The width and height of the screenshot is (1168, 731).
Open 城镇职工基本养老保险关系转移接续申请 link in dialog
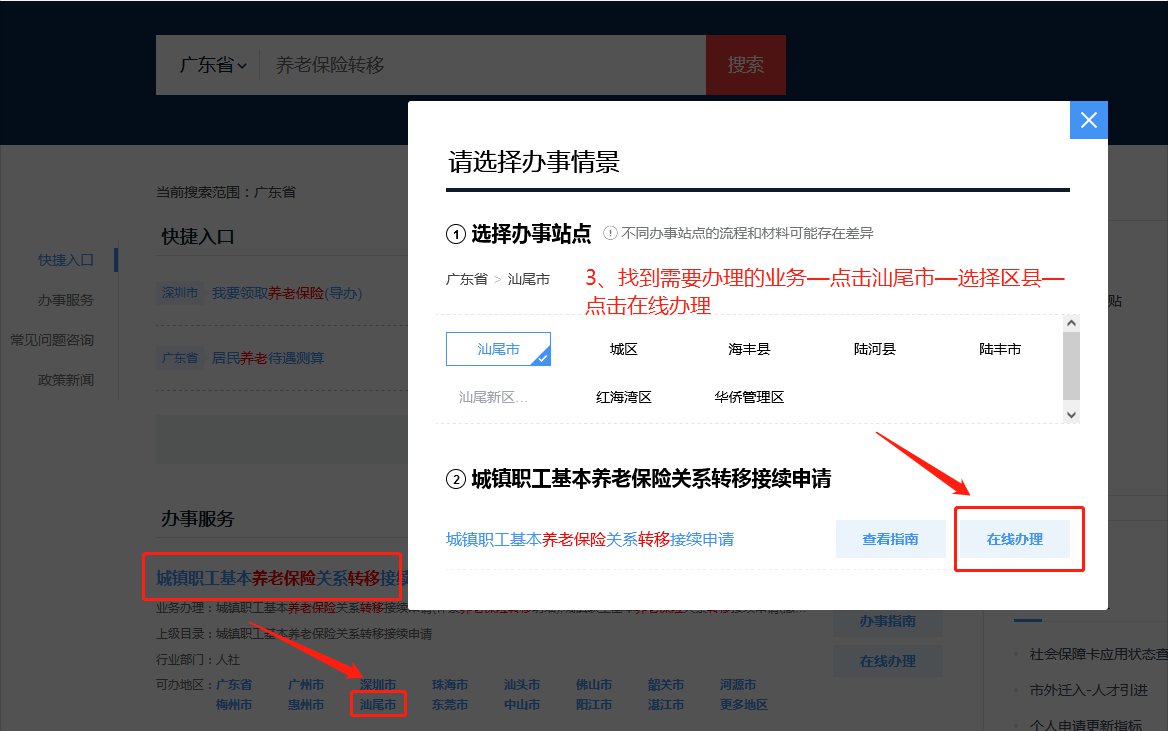(590, 539)
